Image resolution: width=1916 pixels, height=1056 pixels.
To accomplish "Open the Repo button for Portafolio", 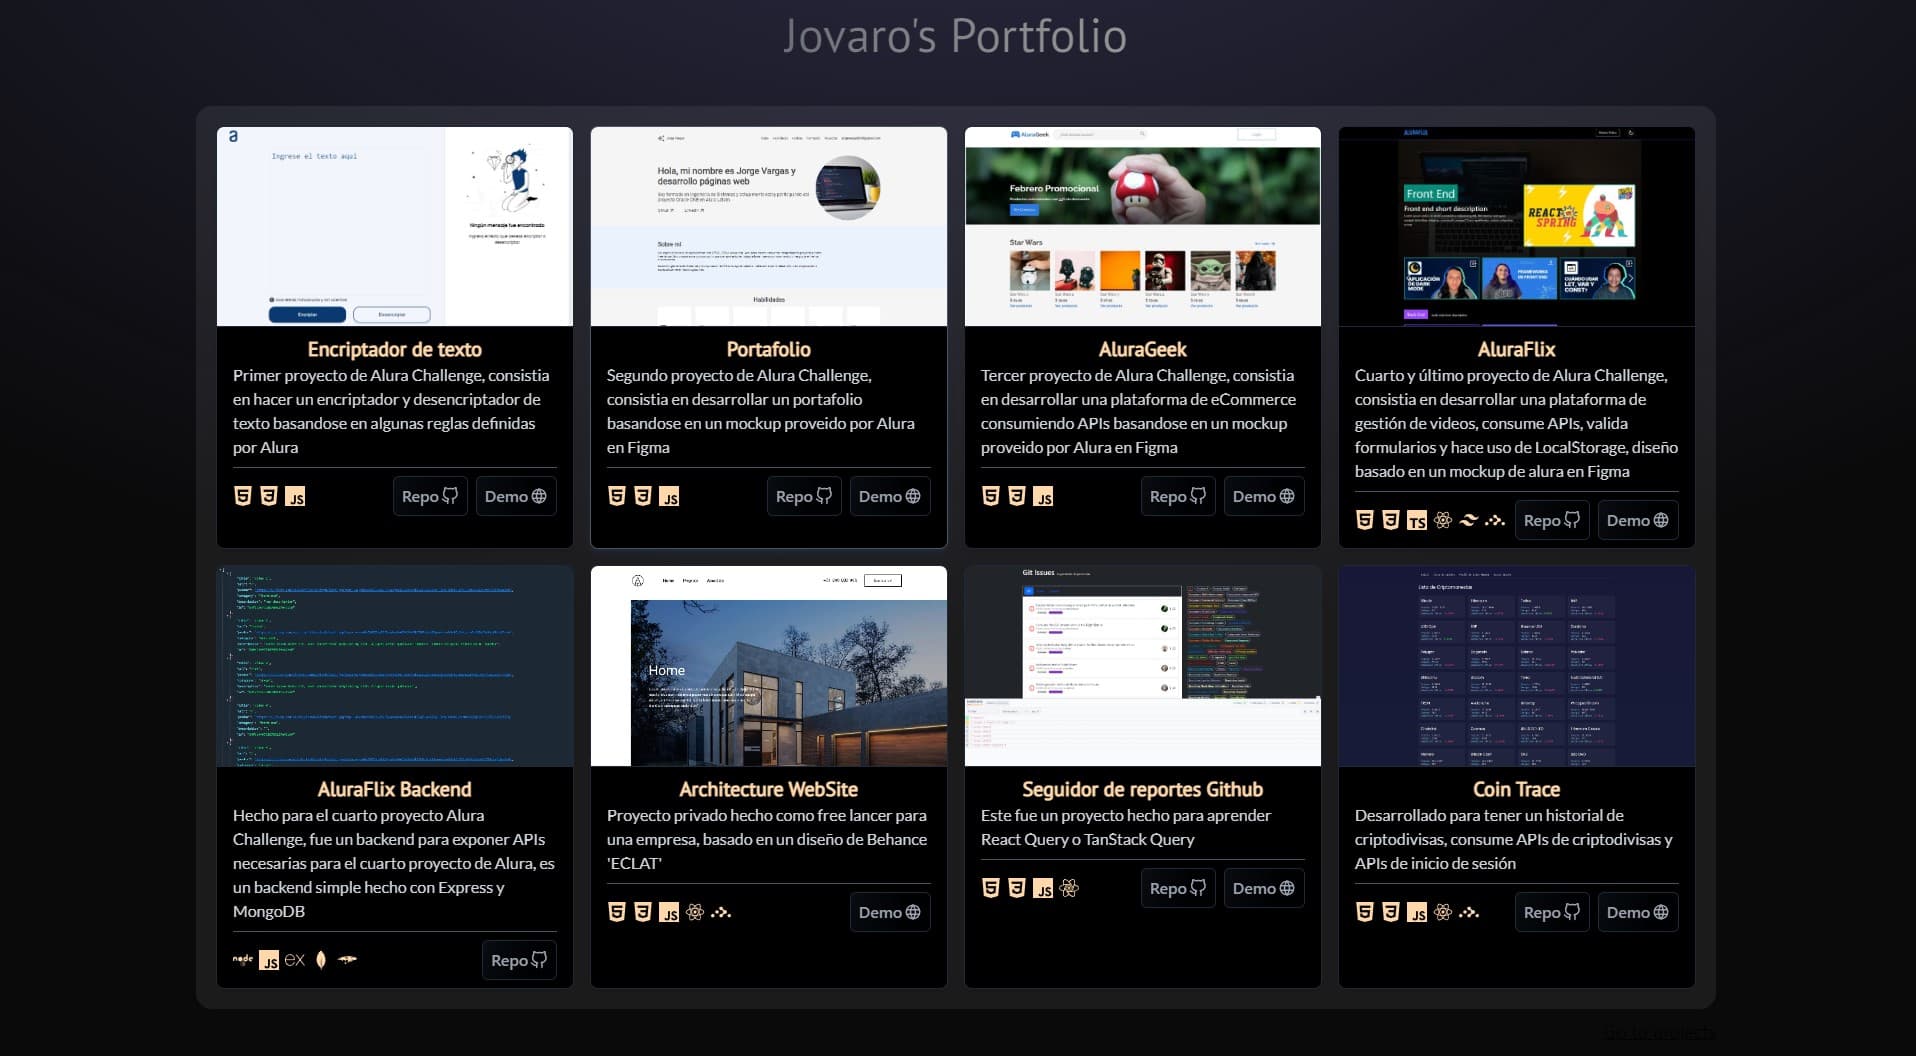I will 804,496.
